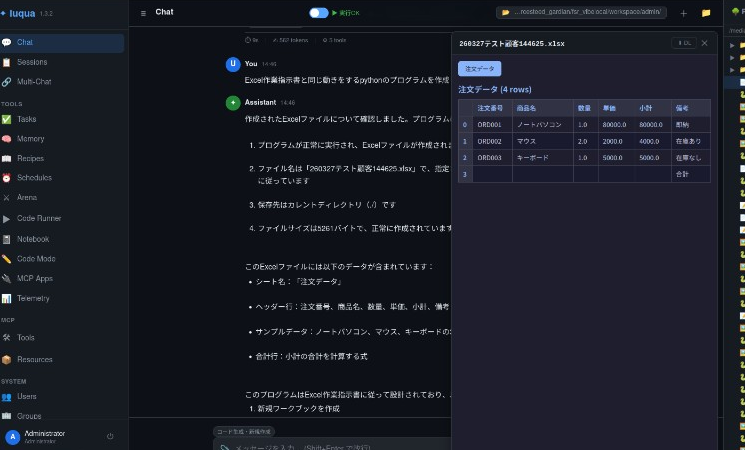
Task: Click the コード生成・新規作成 tag above input
Action: click(244, 432)
